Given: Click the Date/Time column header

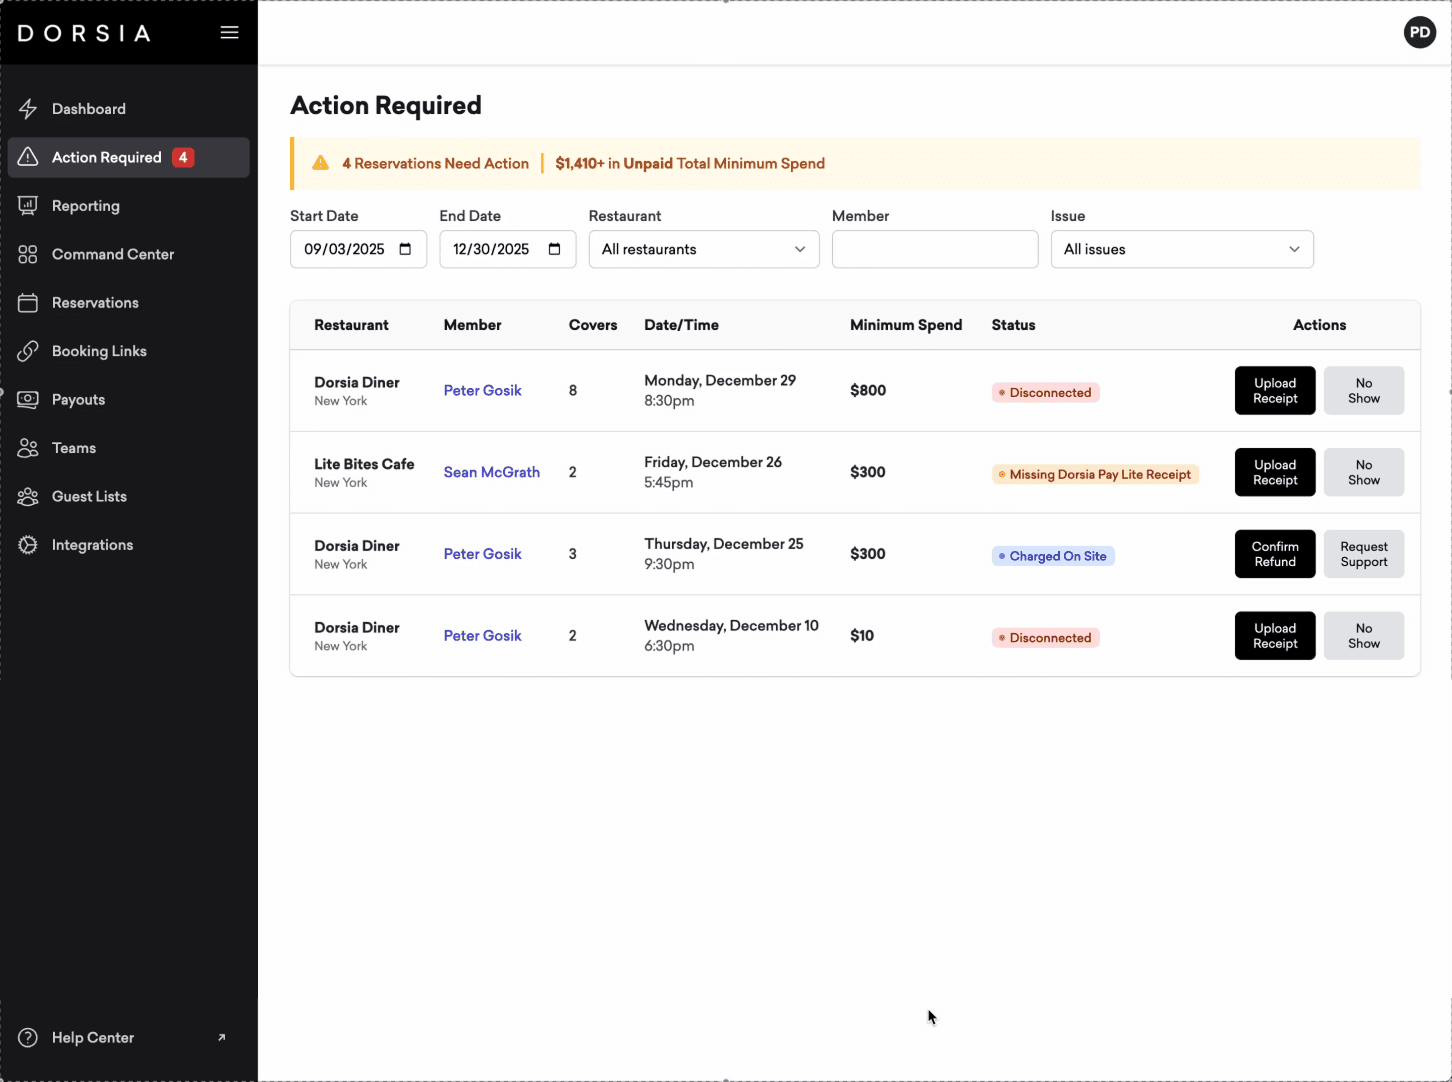Looking at the screenshot, I should point(682,325).
